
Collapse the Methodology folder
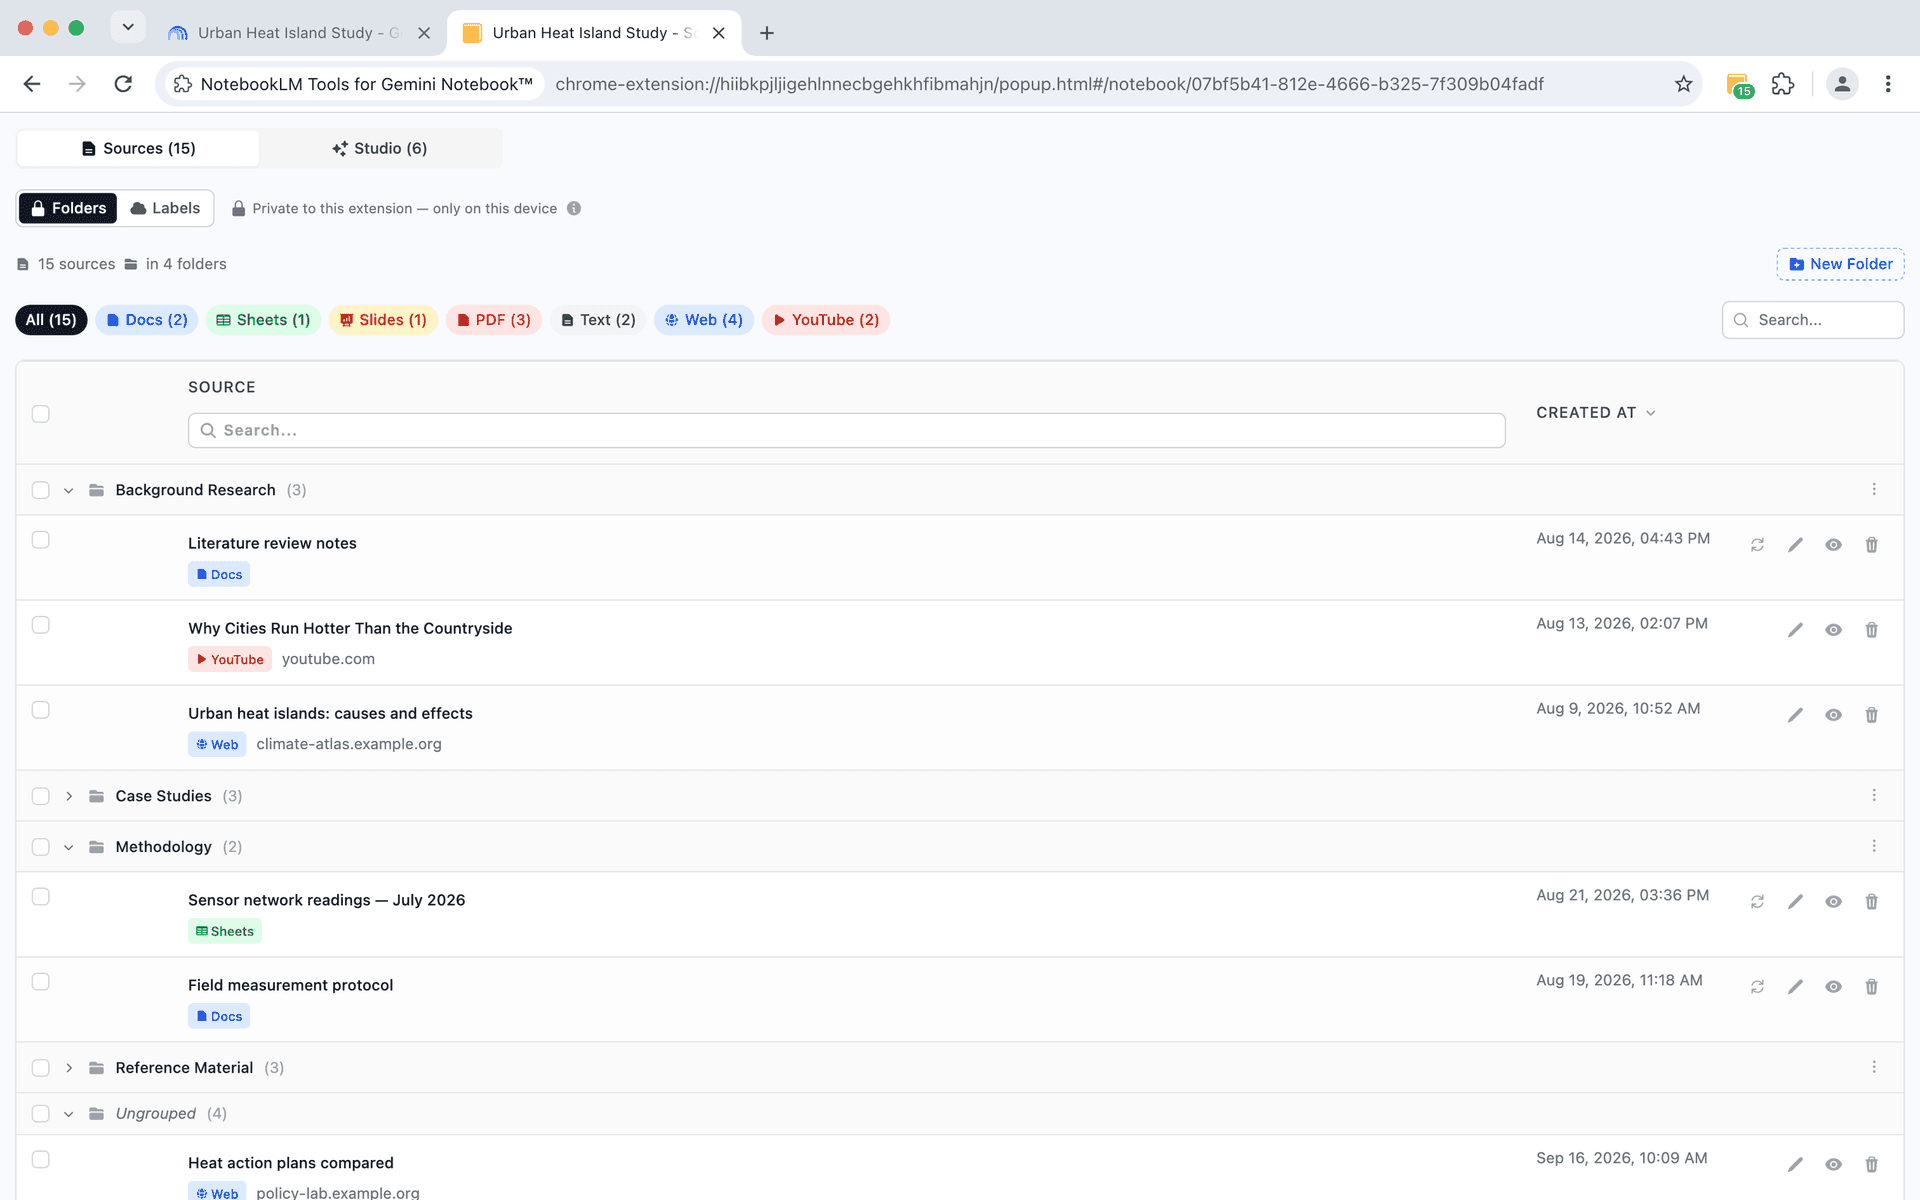[x=68, y=847]
